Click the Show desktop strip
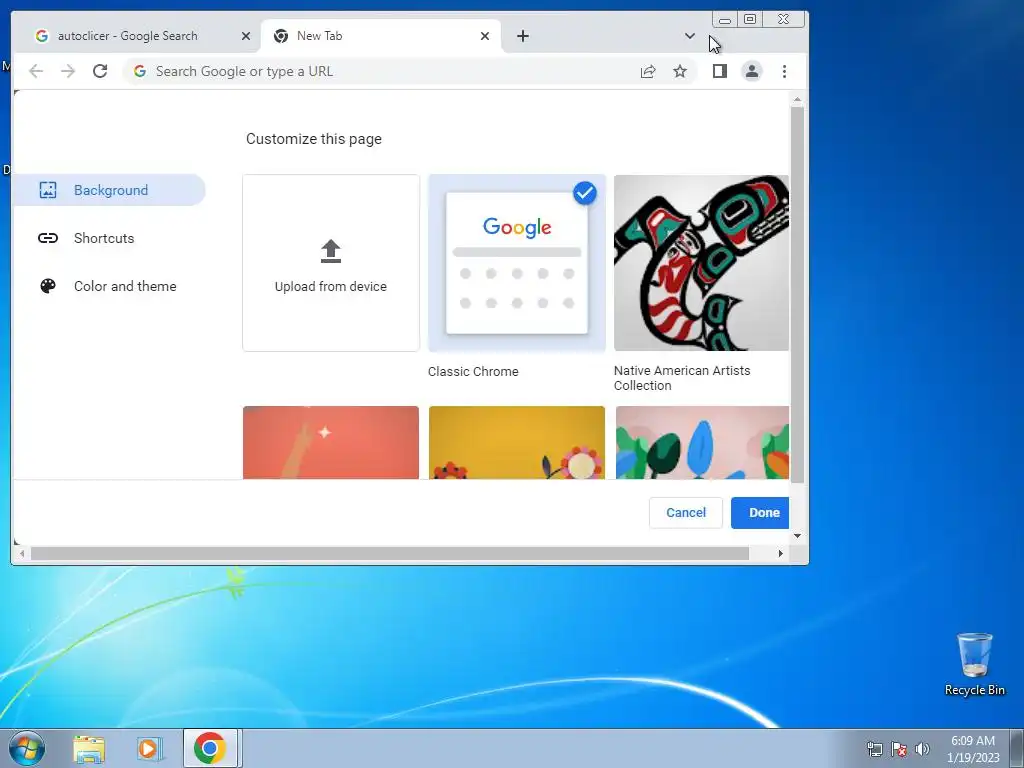The height and width of the screenshot is (768, 1024). pos(1017,749)
